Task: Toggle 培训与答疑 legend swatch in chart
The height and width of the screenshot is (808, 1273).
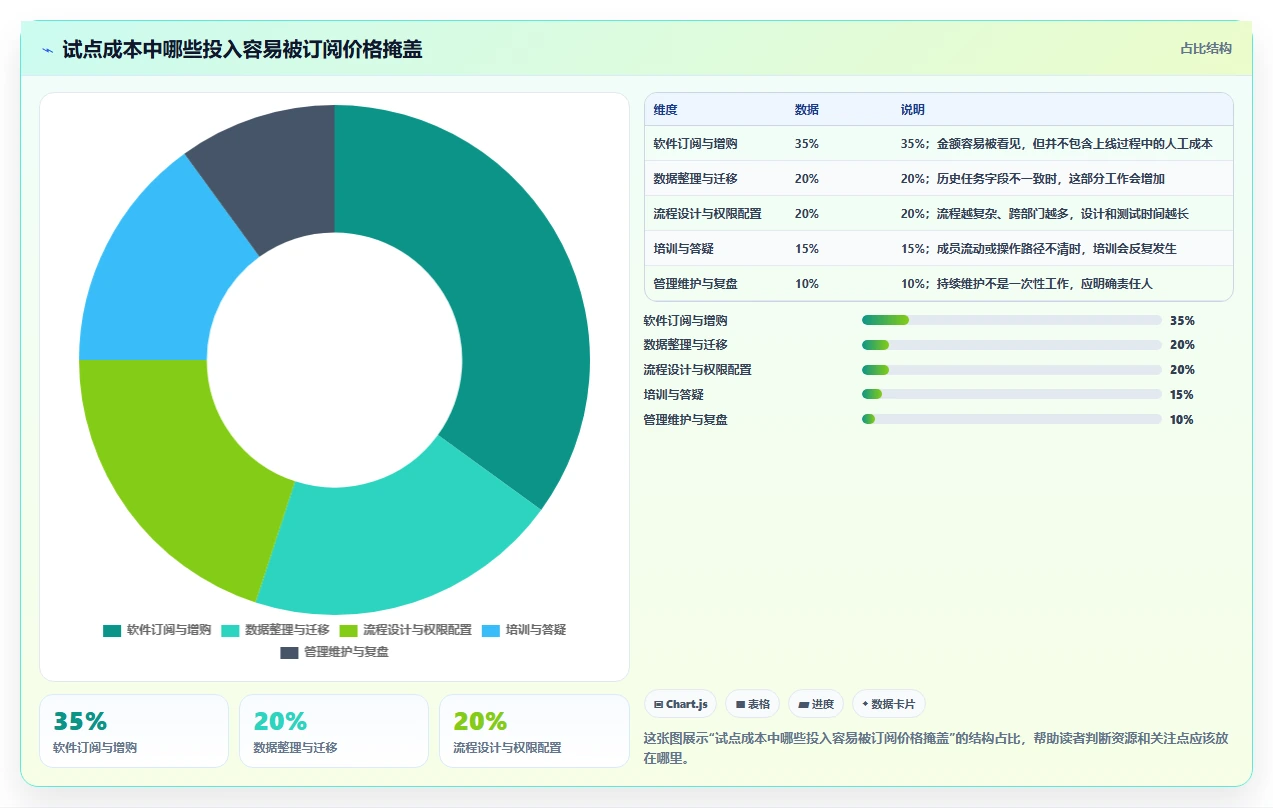Action: 490,630
